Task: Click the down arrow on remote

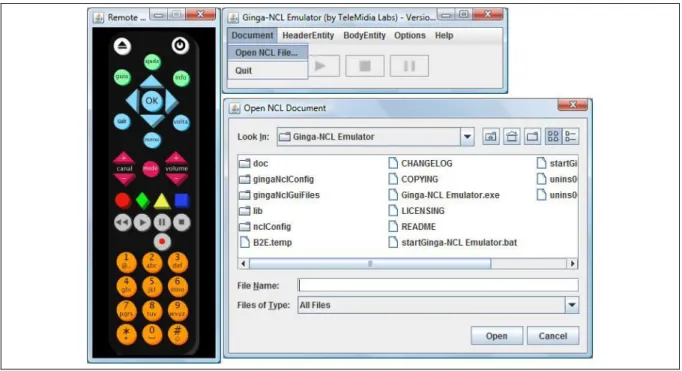Action: (x=152, y=120)
